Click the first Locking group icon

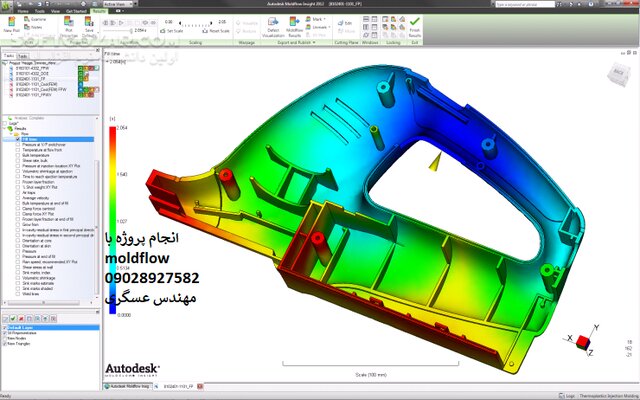[385, 19]
